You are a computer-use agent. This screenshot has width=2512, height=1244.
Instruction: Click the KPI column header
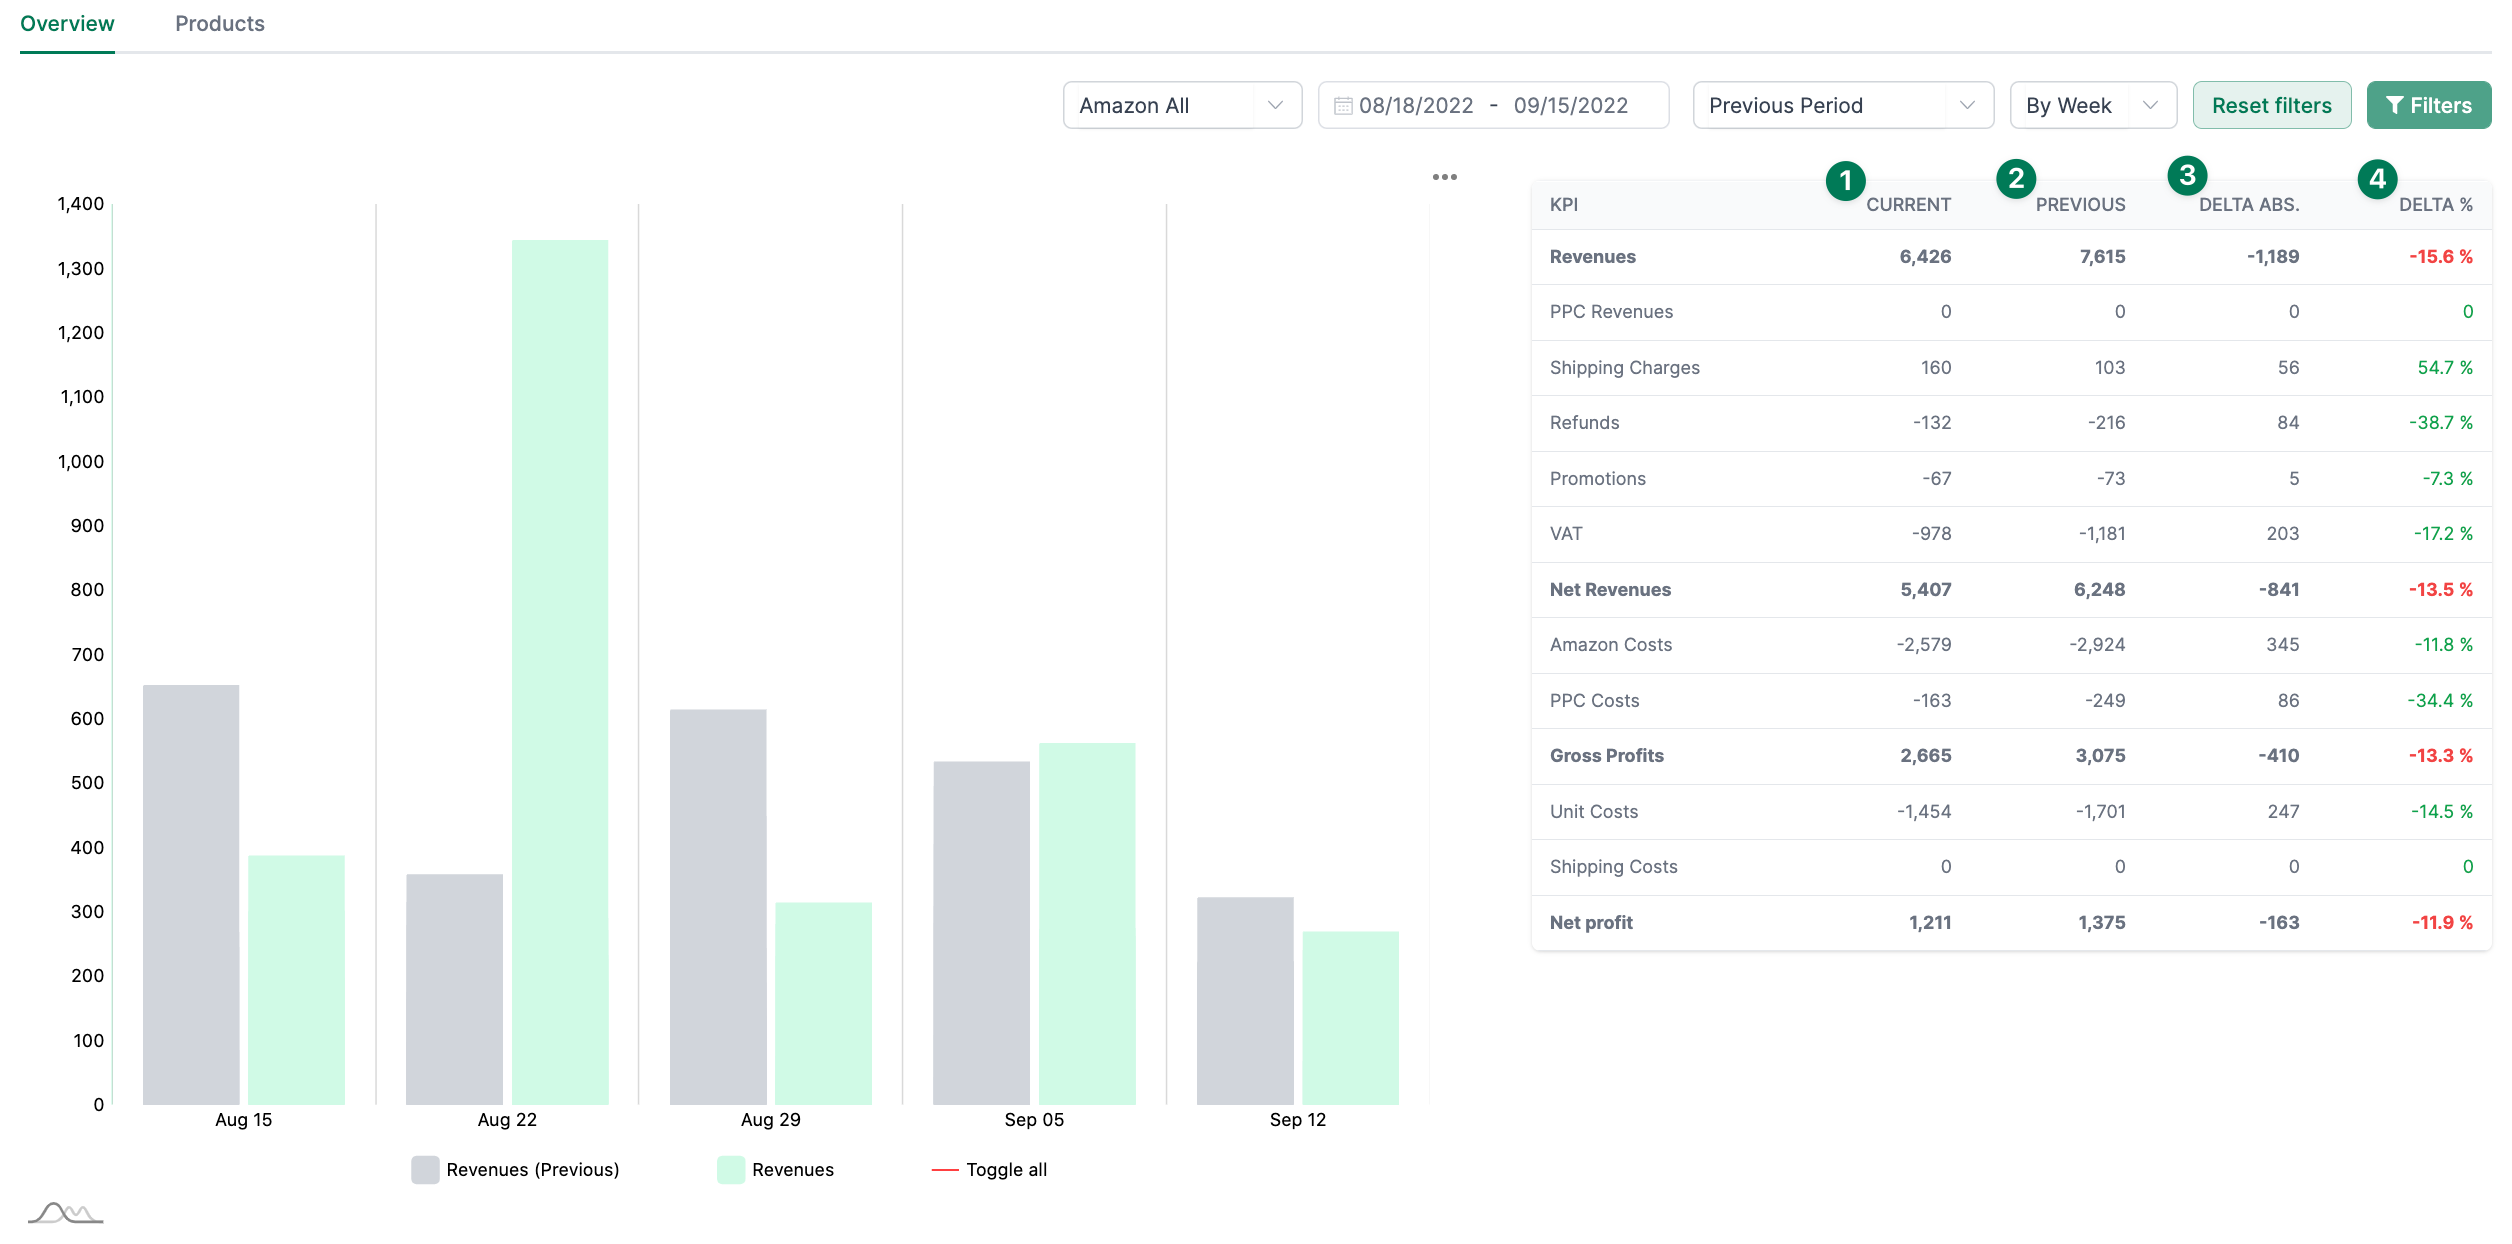[1564, 205]
